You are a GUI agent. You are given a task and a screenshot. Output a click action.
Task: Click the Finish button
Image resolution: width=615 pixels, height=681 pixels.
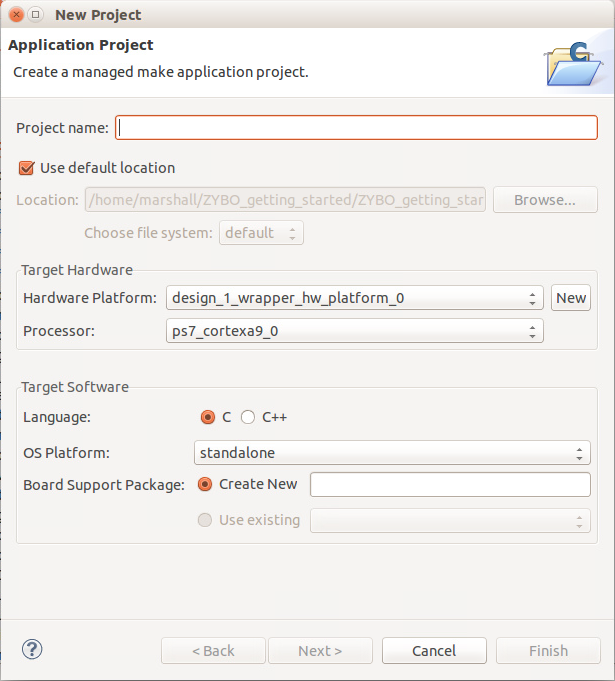pos(548,651)
